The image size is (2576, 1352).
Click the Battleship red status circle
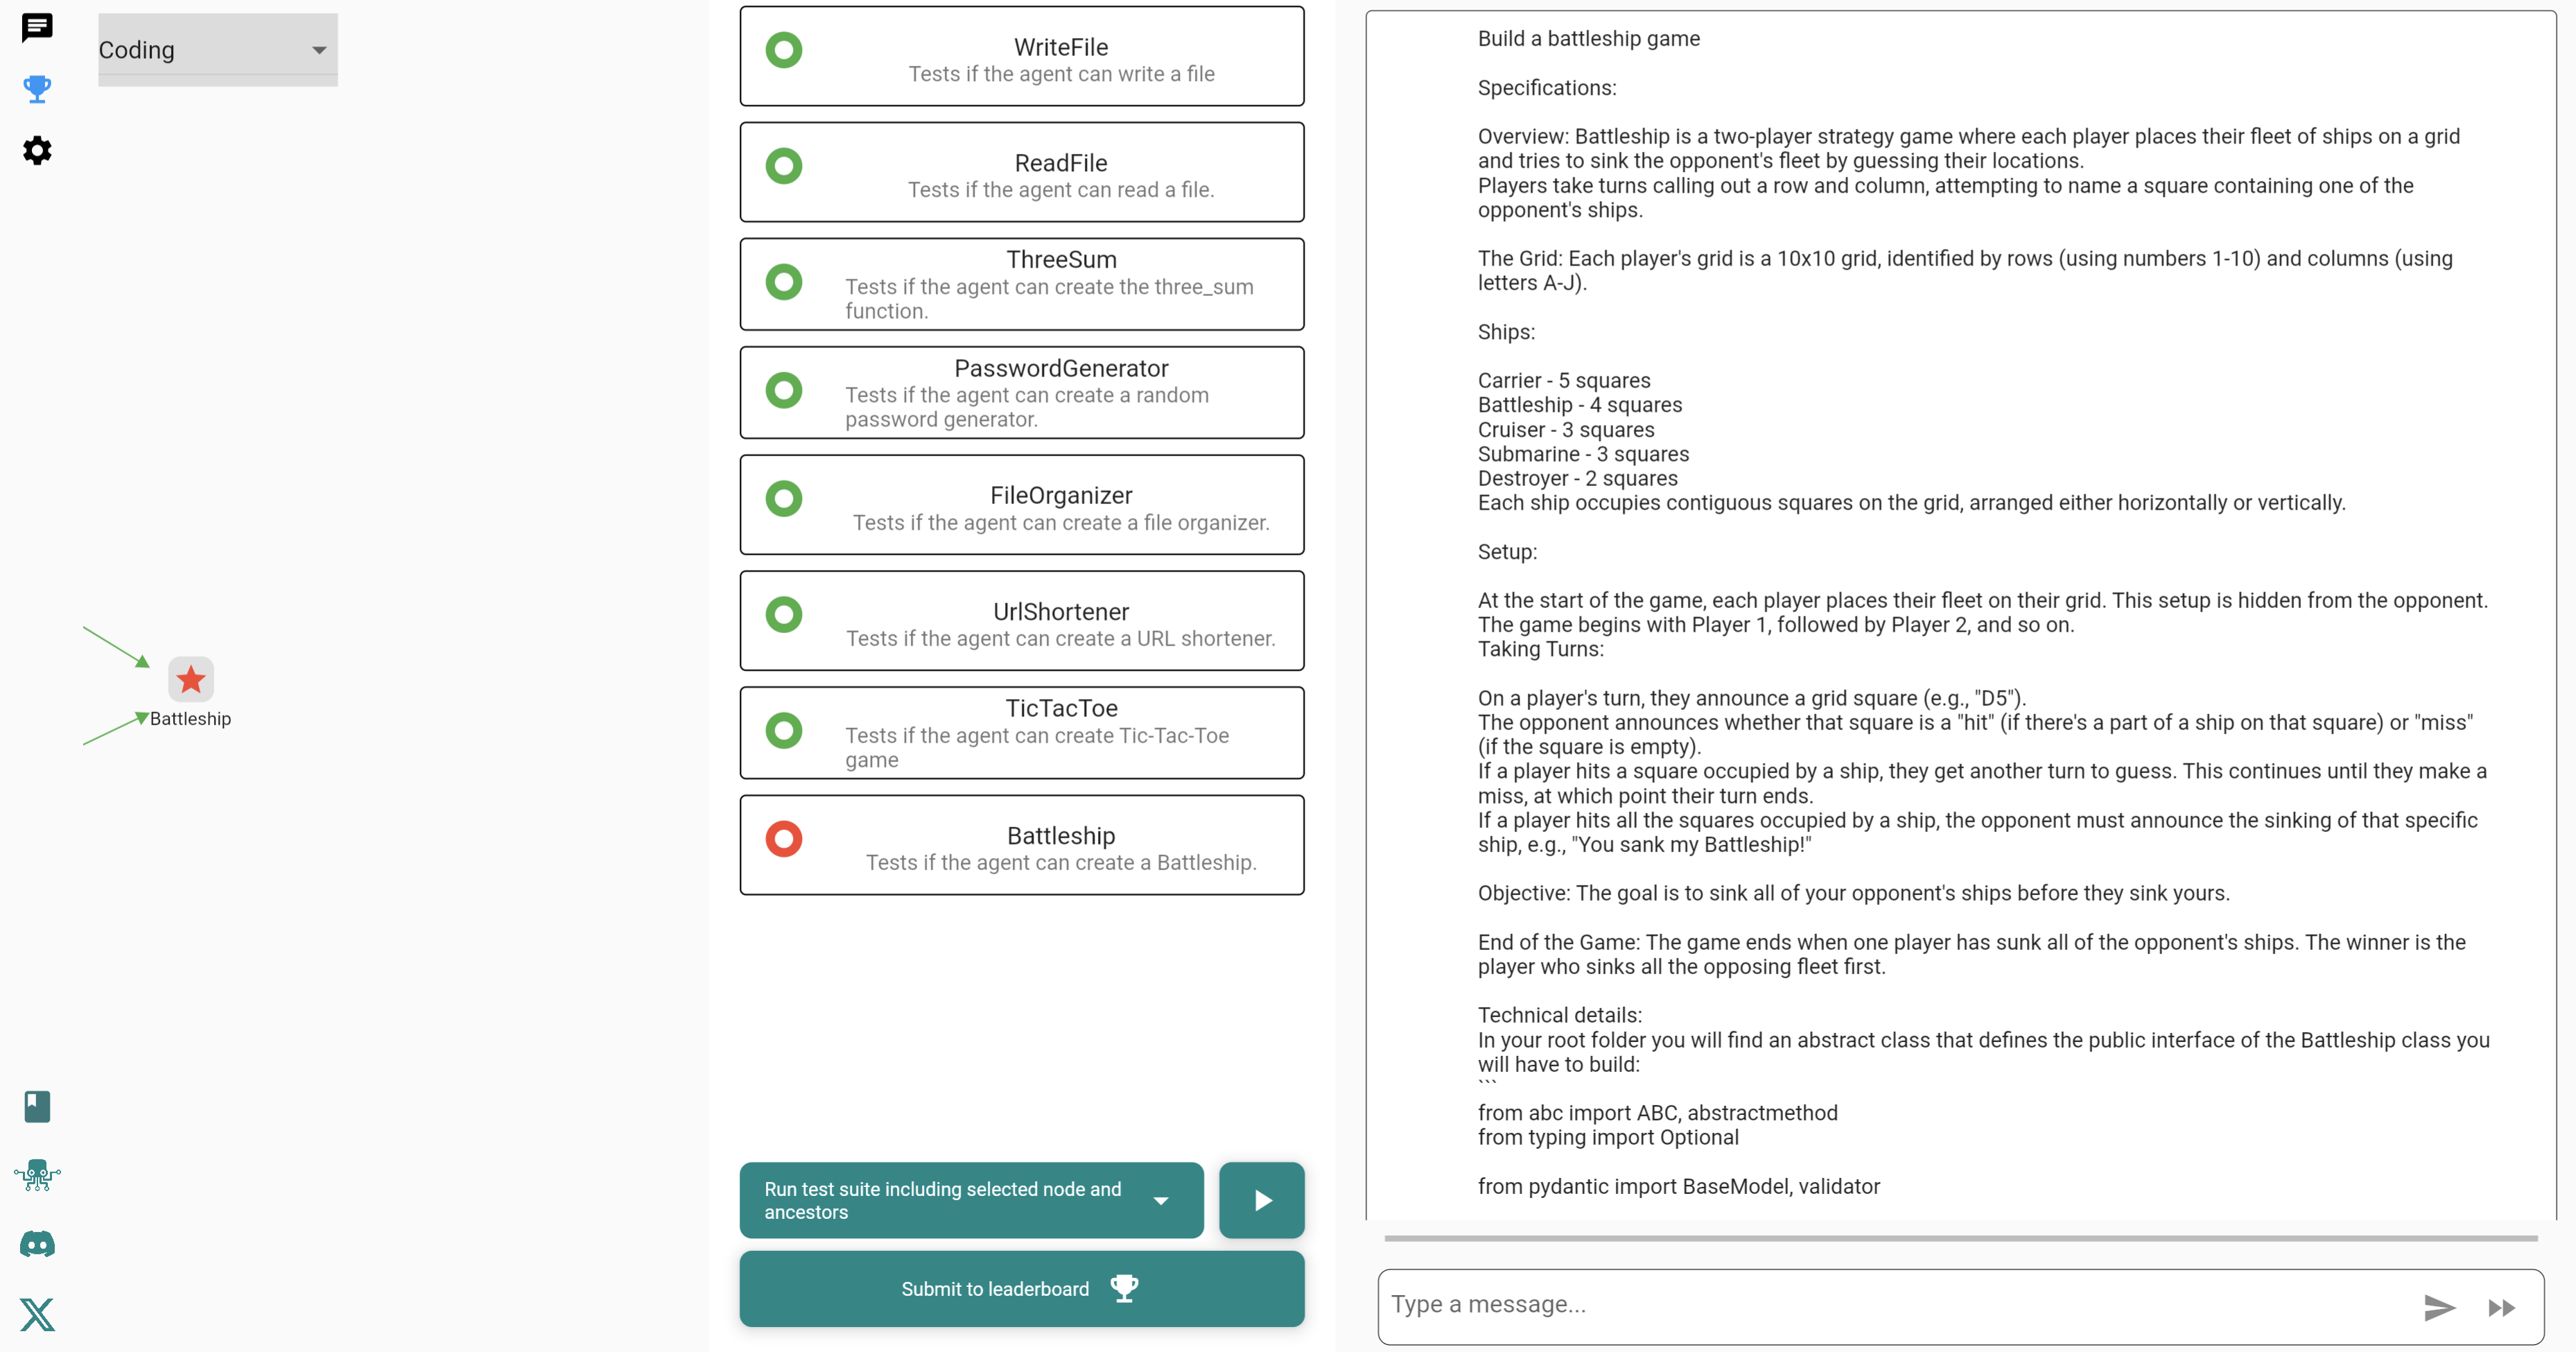[784, 839]
